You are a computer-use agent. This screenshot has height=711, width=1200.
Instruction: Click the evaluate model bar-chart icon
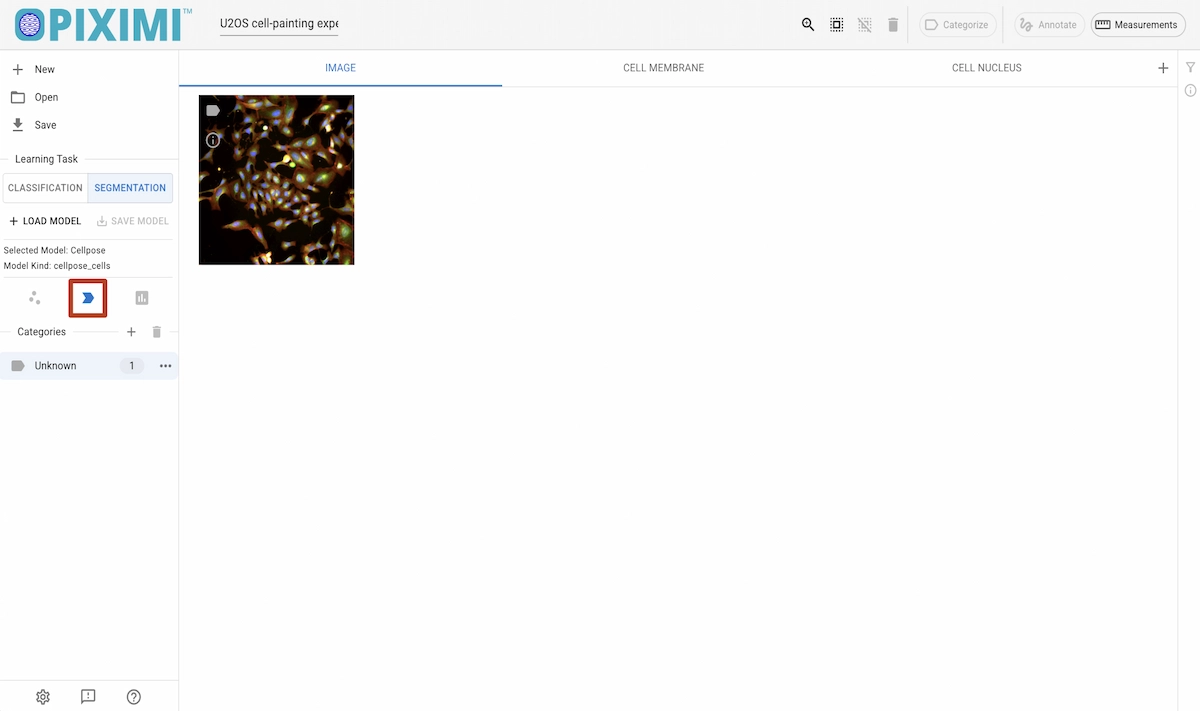pos(142,298)
